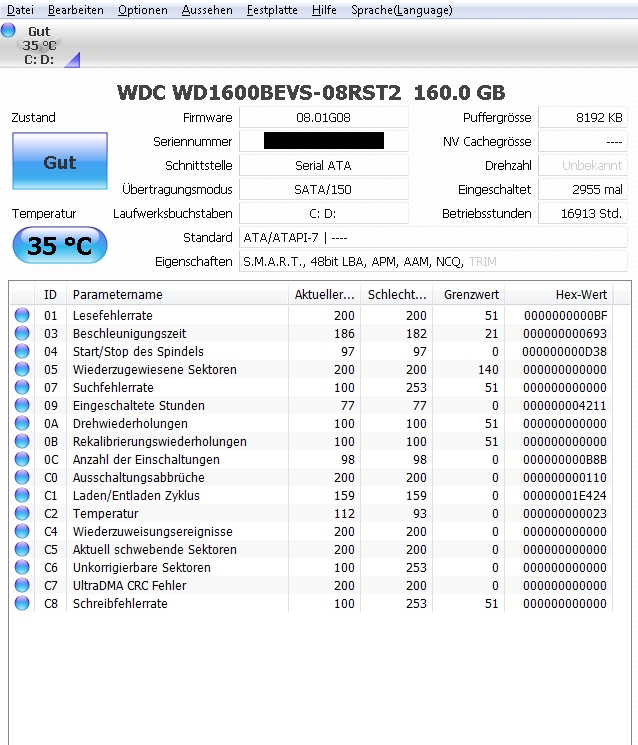Click hex value 0000000000BF
638x745 pixels.
click(565, 315)
